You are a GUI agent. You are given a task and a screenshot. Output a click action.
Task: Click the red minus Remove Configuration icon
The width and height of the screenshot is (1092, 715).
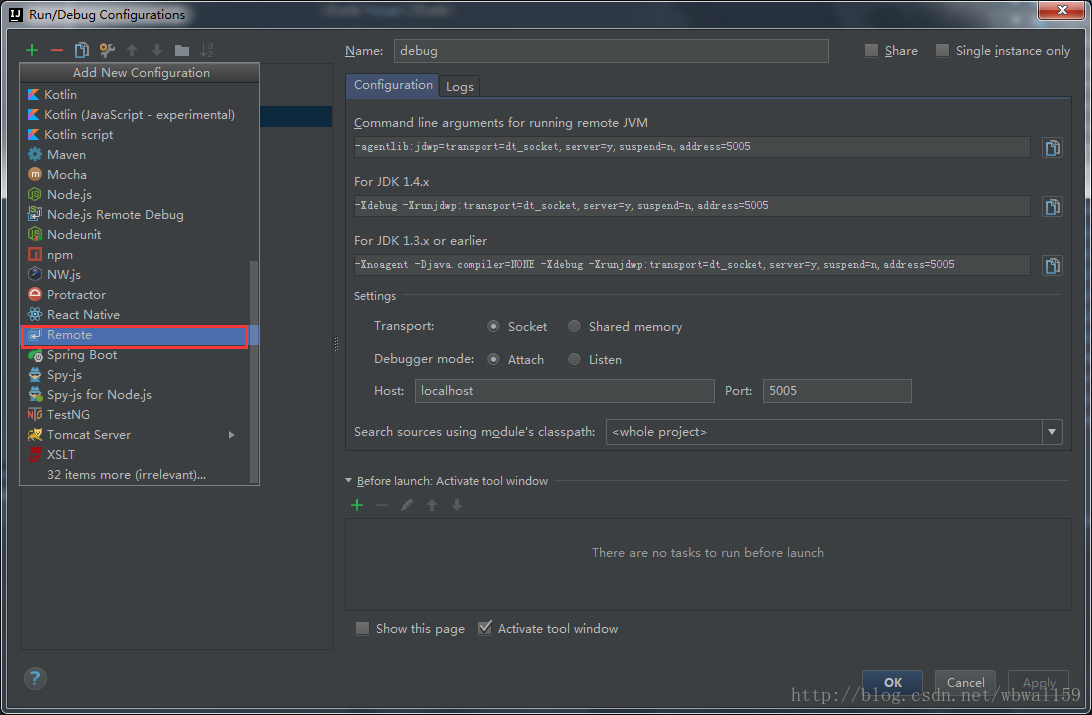point(57,50)
